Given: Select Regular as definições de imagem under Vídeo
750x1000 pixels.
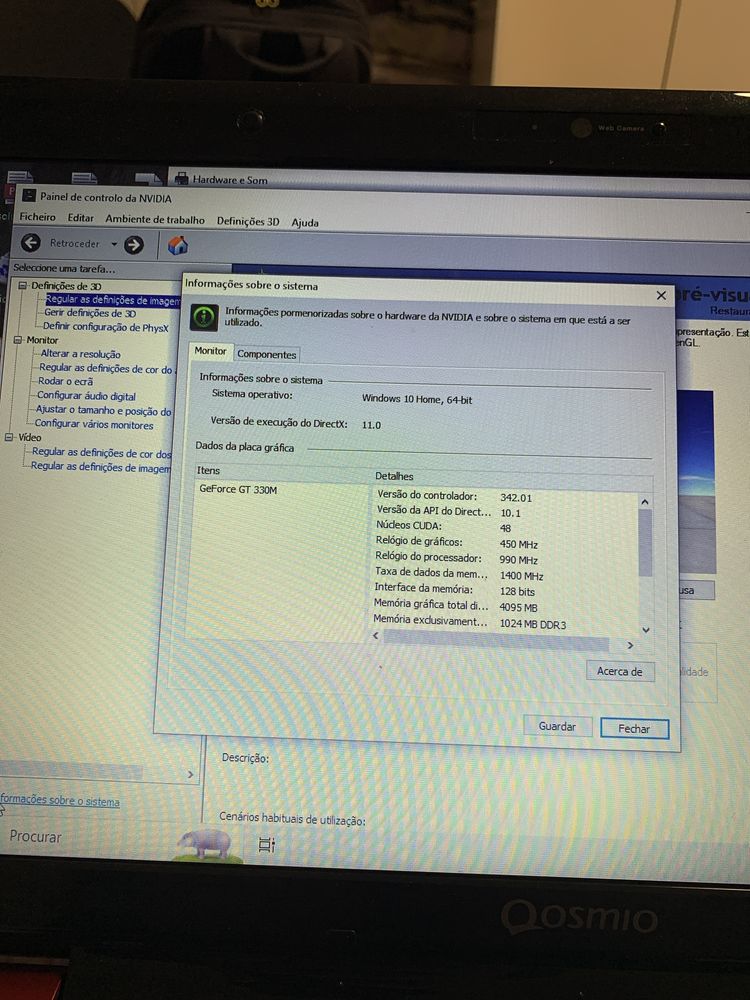Looking at the screenshot, I should click(101, 467).
